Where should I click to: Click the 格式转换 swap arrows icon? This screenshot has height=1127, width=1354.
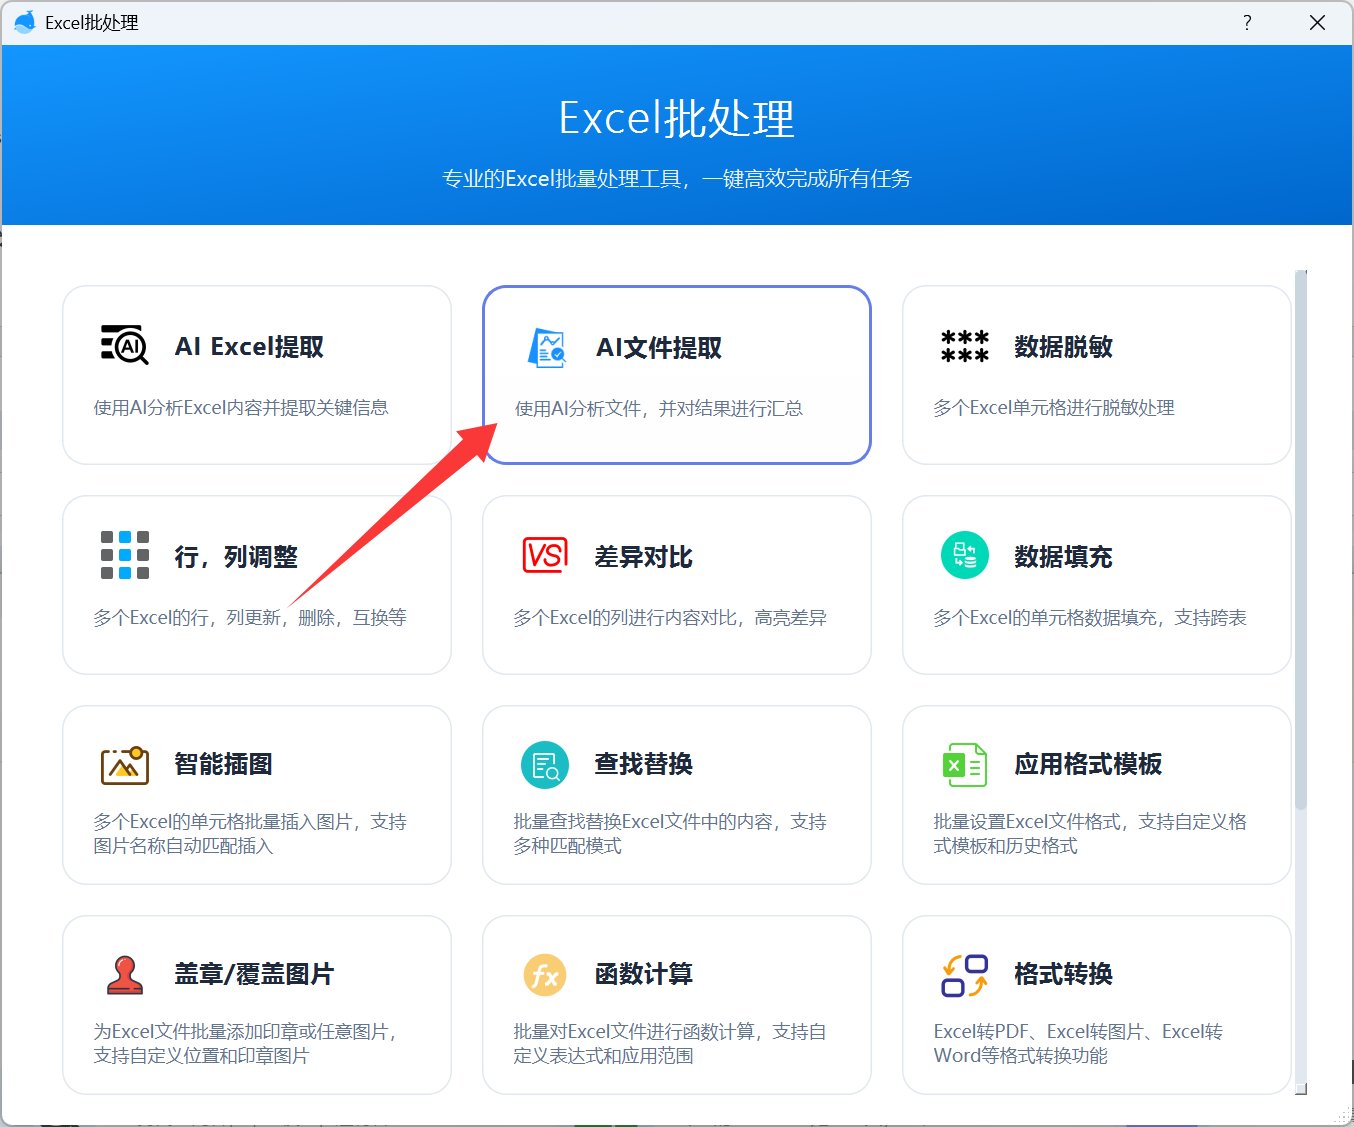coord(965,975)
